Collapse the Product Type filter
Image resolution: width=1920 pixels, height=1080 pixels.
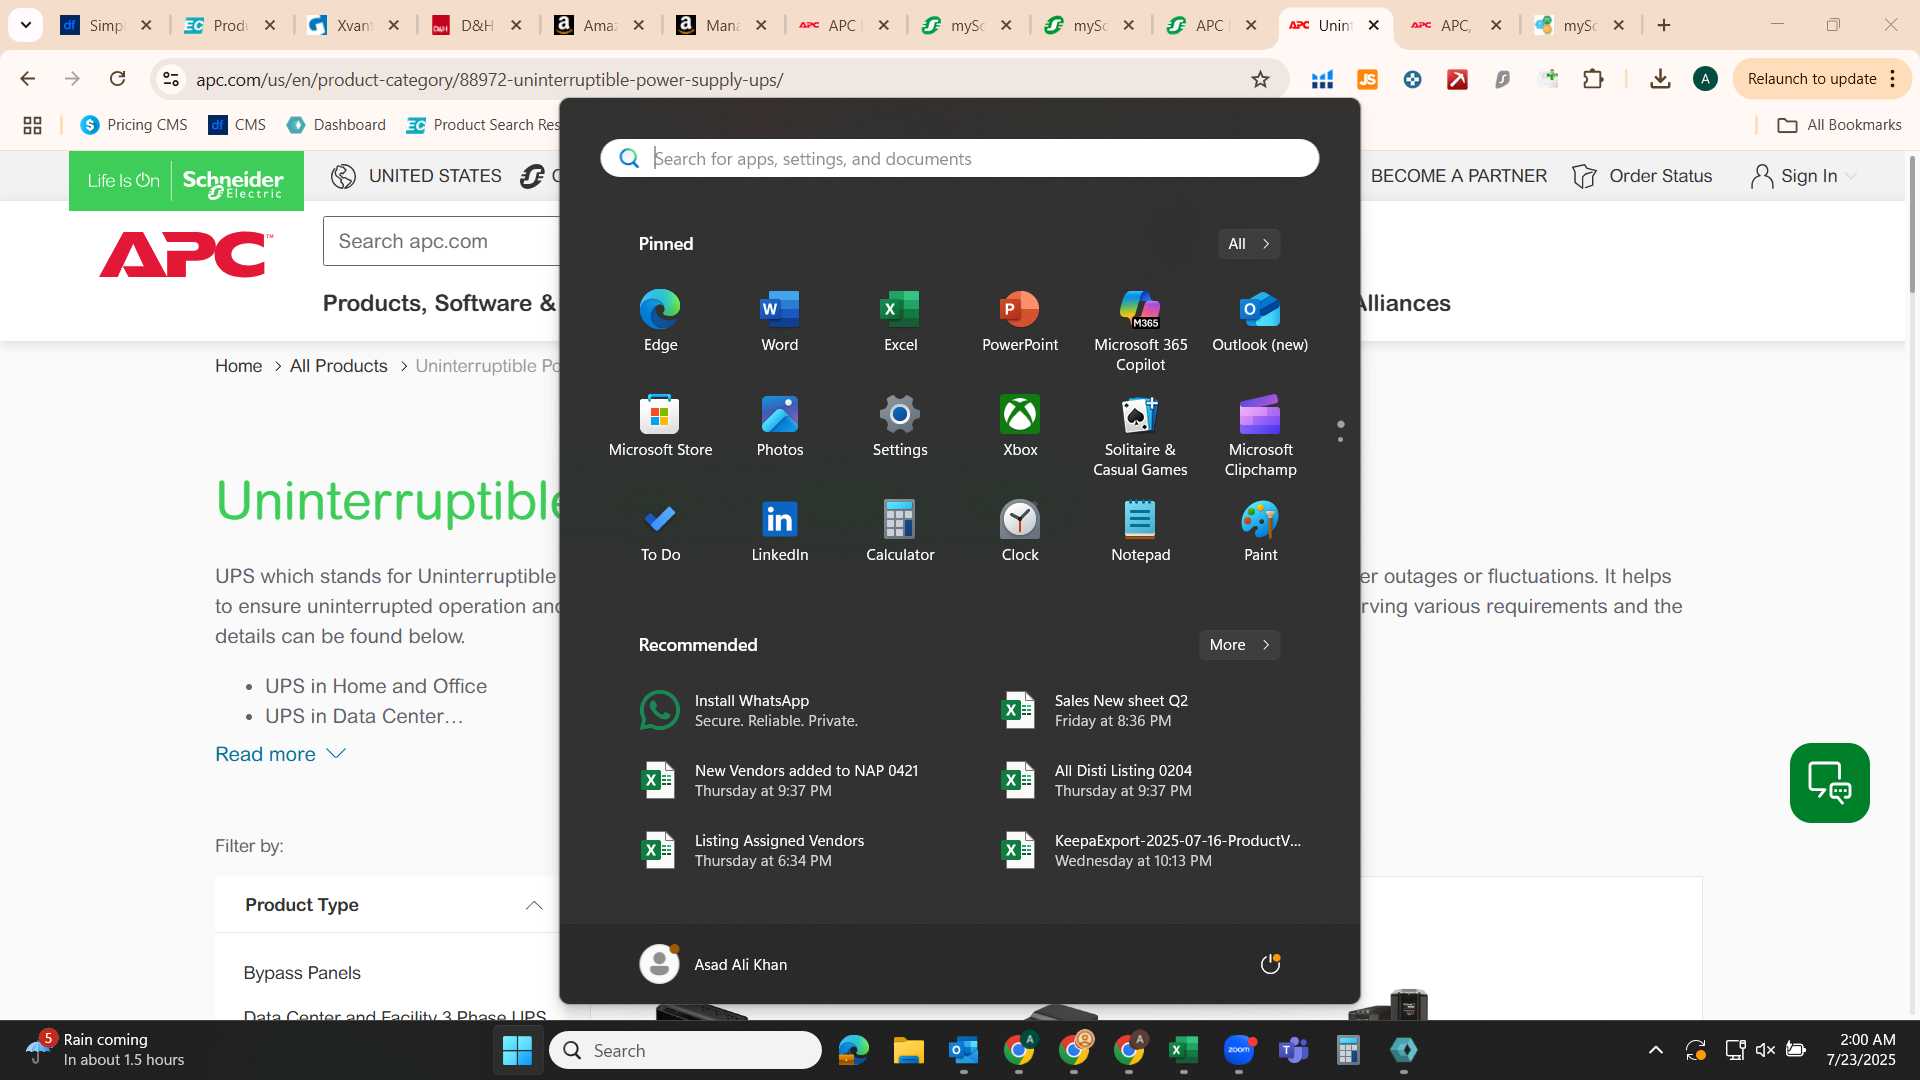click(534, 905)
